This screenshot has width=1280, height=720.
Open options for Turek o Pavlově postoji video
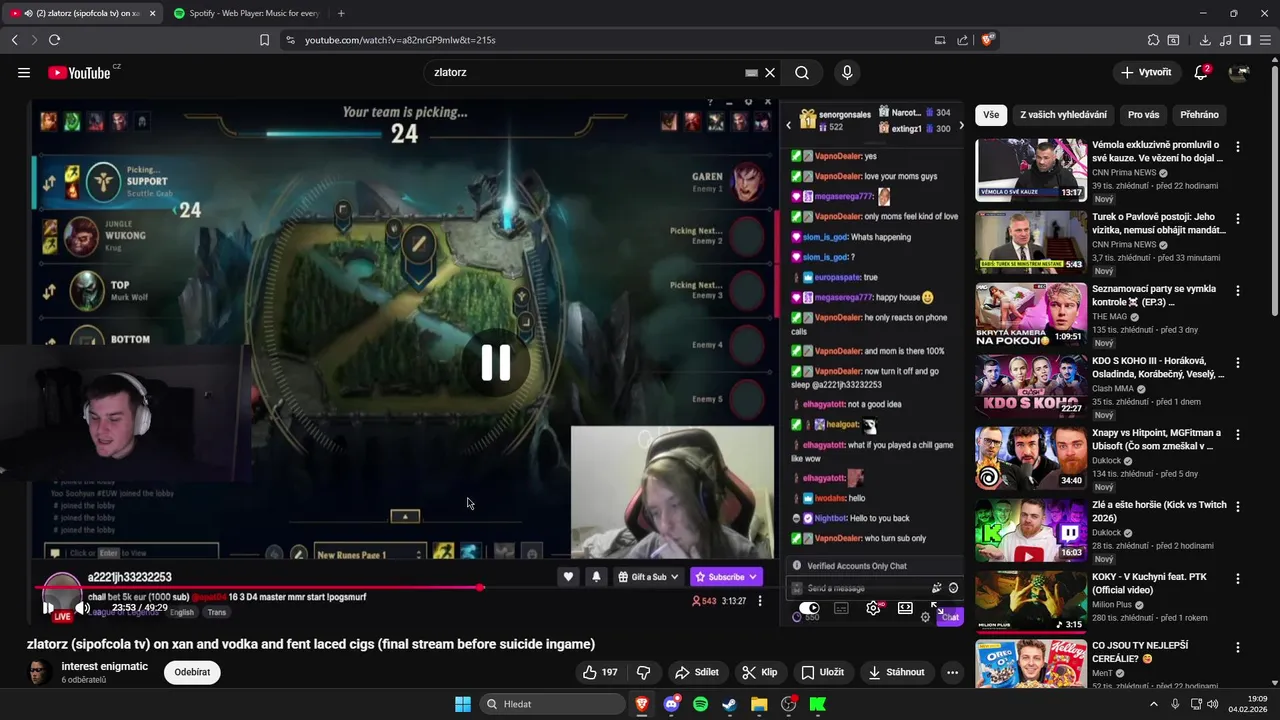click(1237, 219)
